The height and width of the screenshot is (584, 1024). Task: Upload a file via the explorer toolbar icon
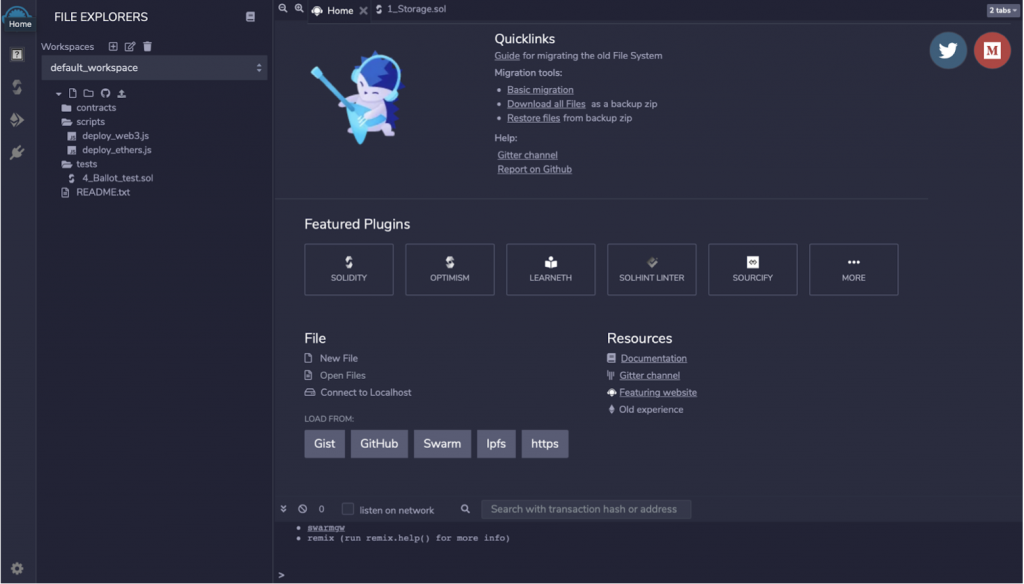[121, 93]
